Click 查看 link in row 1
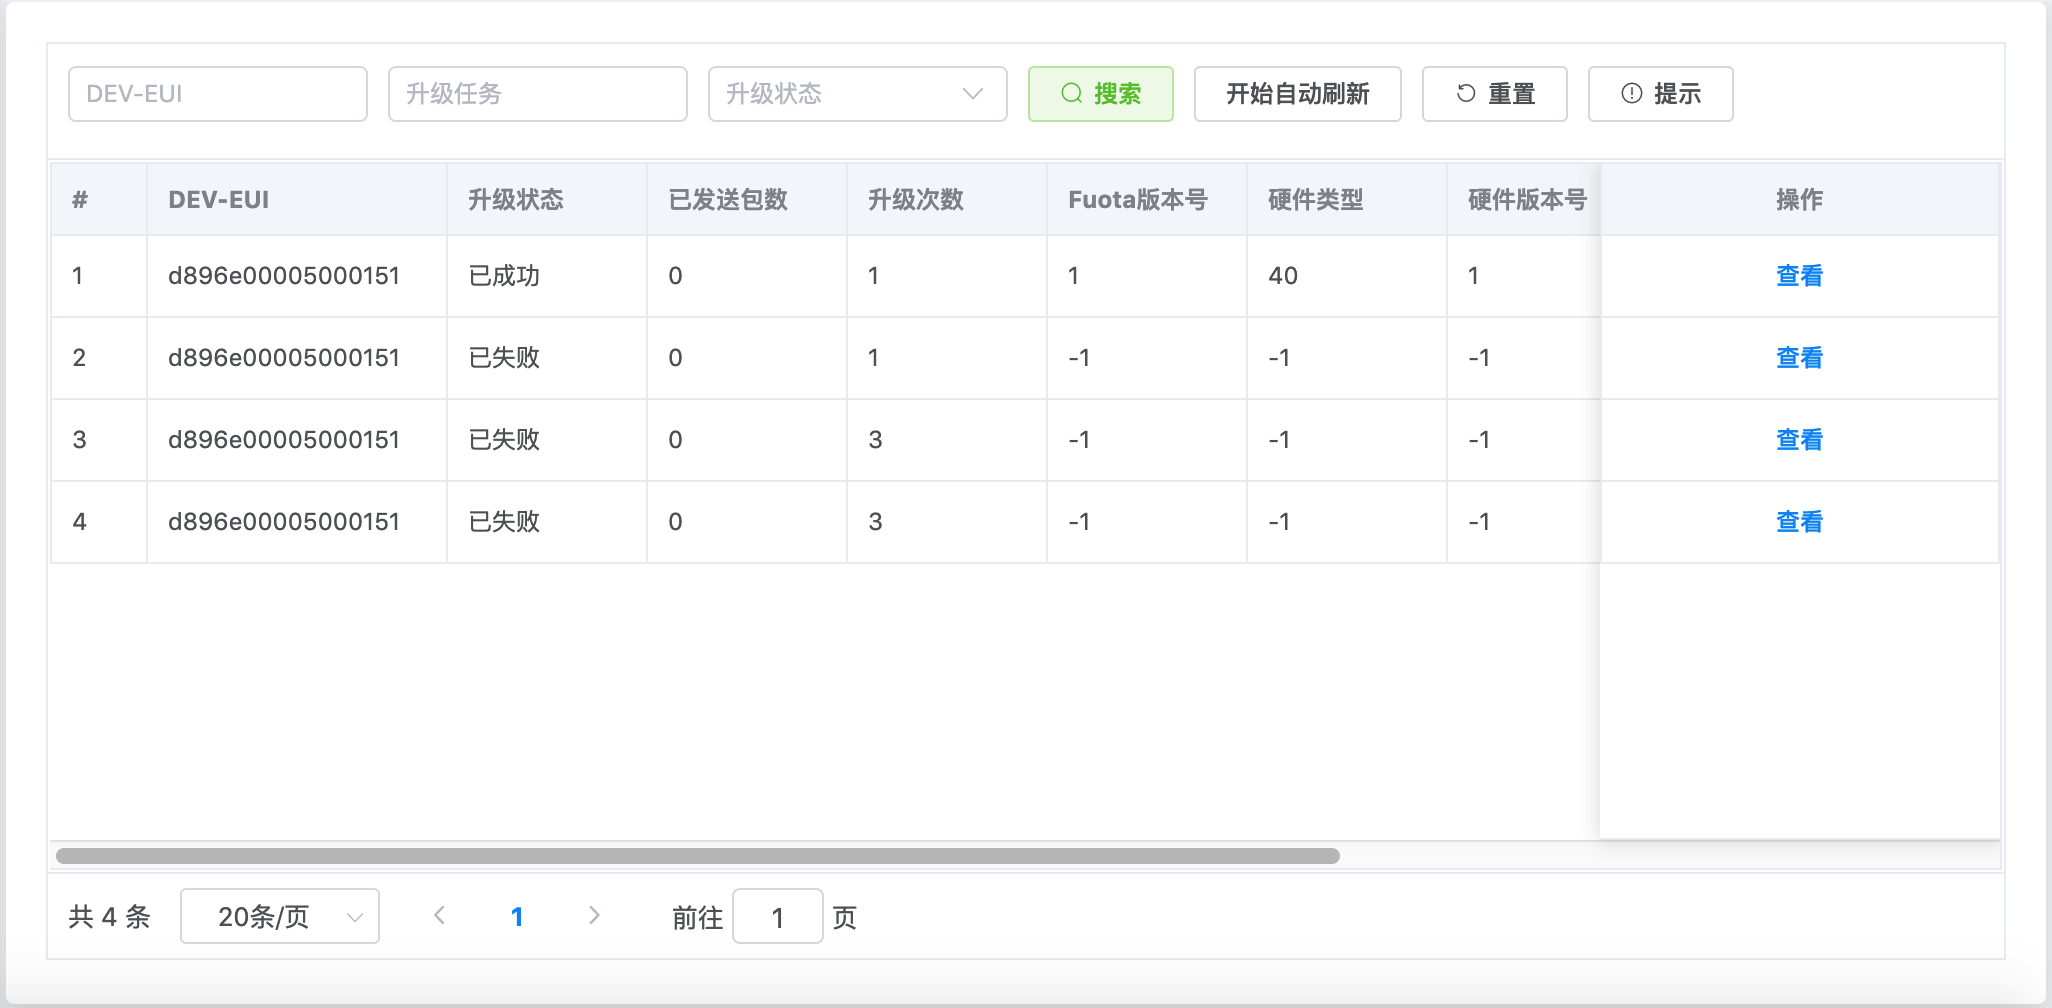Image resolution: width=2052 pixels, height=1008 pixels. [x=1799, y=276]
